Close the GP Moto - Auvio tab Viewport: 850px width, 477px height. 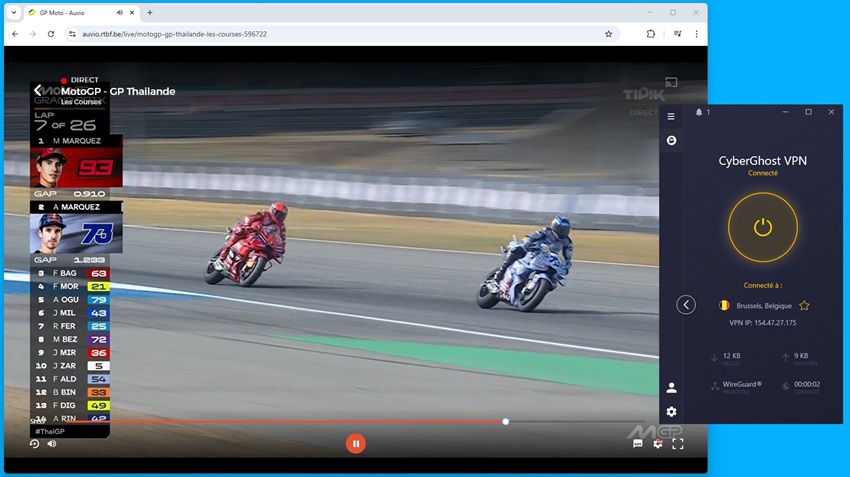click(x=132, y=12)
